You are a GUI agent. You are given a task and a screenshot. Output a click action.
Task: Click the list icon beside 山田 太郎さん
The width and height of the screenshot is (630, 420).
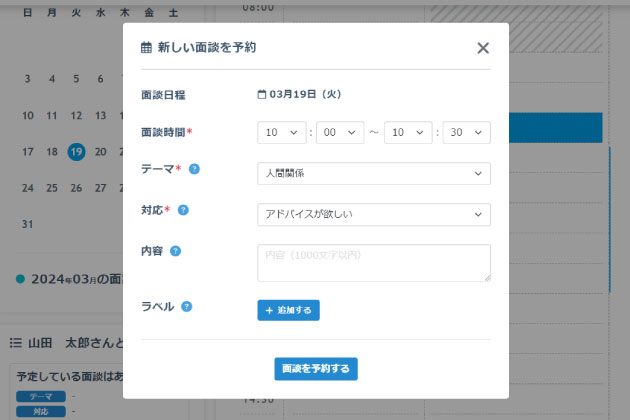[x=16, y=343]
